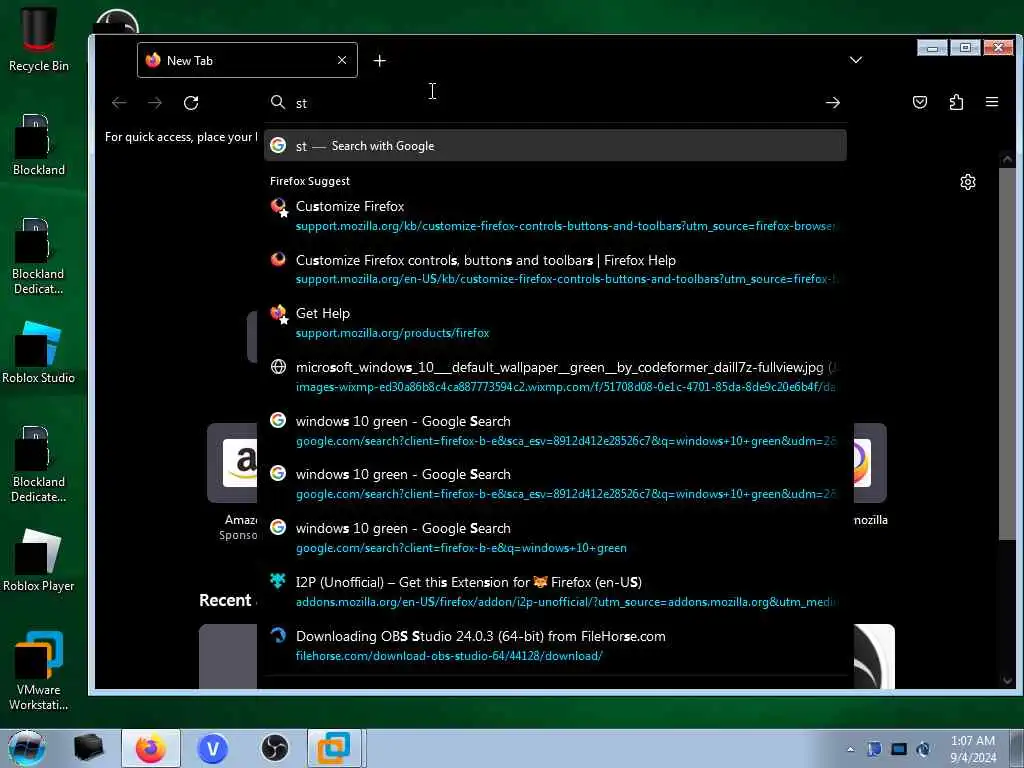Viewport: 1024px width, 768px height.
Task: Click the page scrollbar up arrow
Action: (x=1006, y=159)
